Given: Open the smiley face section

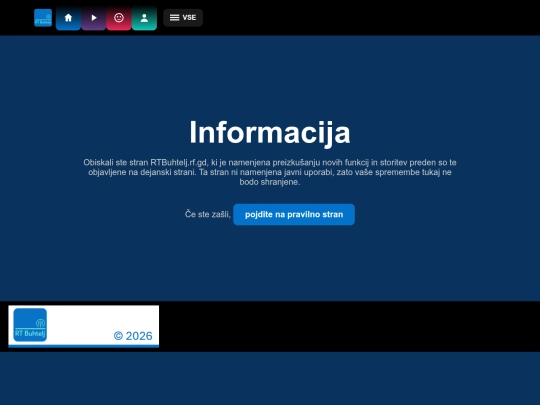Looking at the screenshot, I should tap(119, 18).
